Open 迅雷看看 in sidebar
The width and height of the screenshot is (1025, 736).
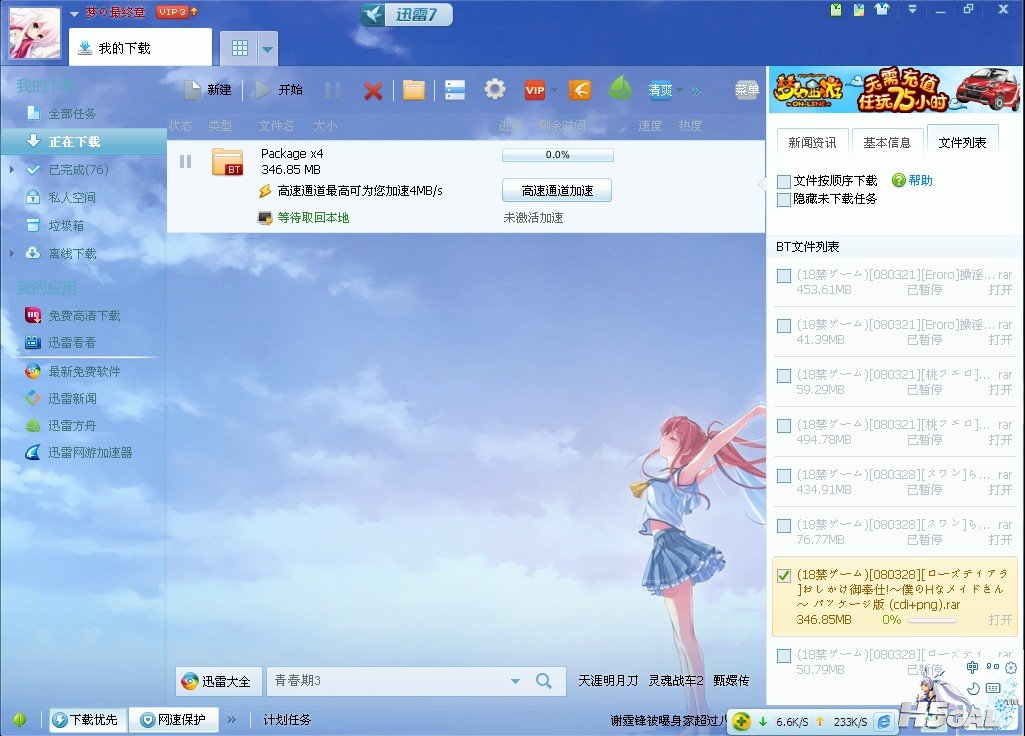(72, 343)
